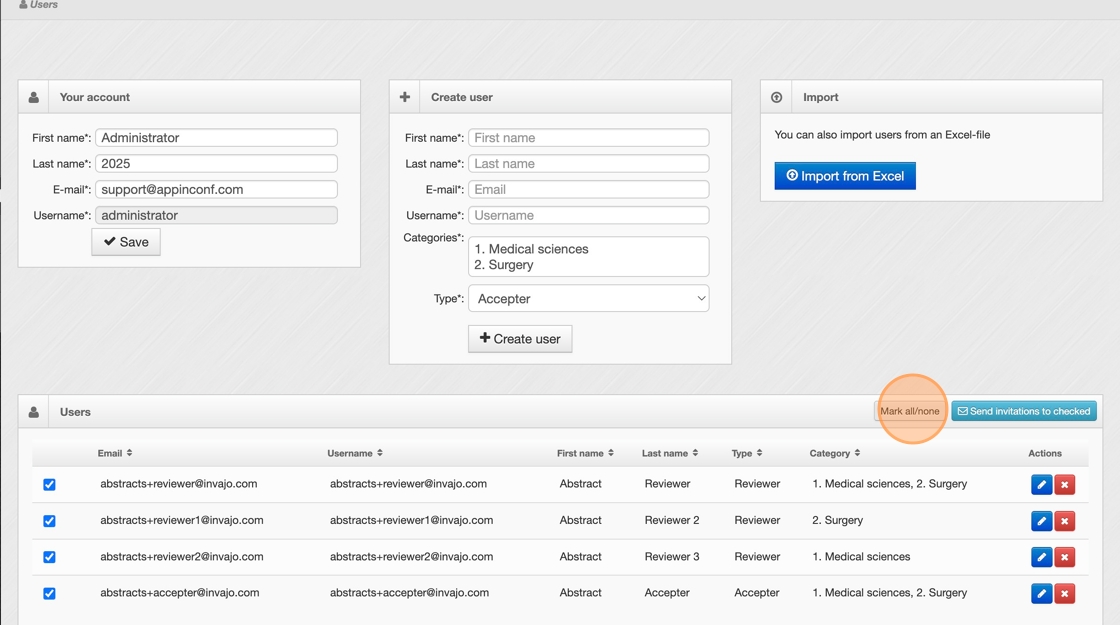This screenshot has width=1120, height=625.
Task: Click edit pencil for abstracts+accepter@invajo.com row
Action: pyautogui.click(x=1041, y=594)
